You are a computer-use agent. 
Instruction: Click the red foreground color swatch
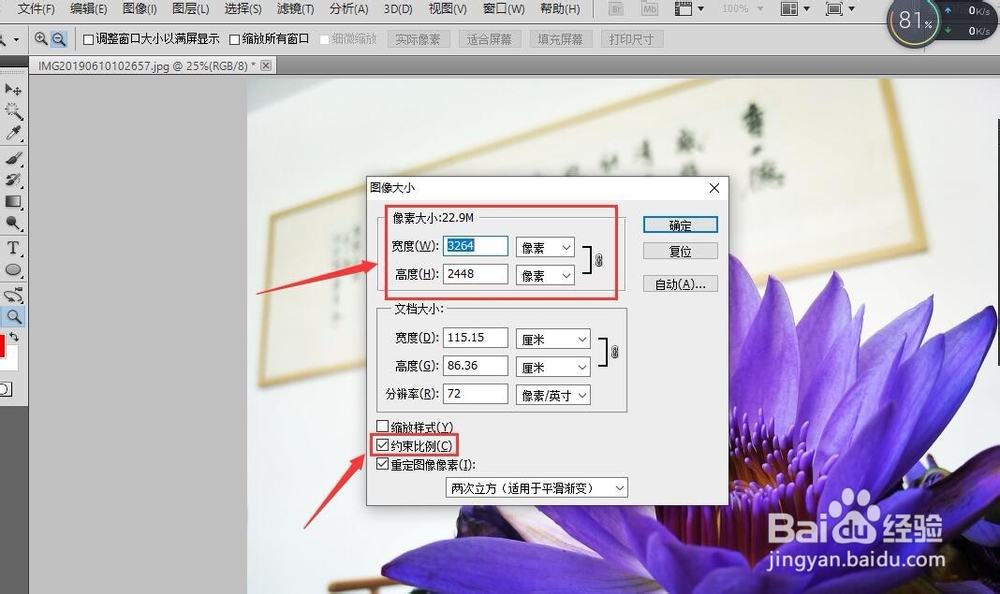(x=2, y=346)
